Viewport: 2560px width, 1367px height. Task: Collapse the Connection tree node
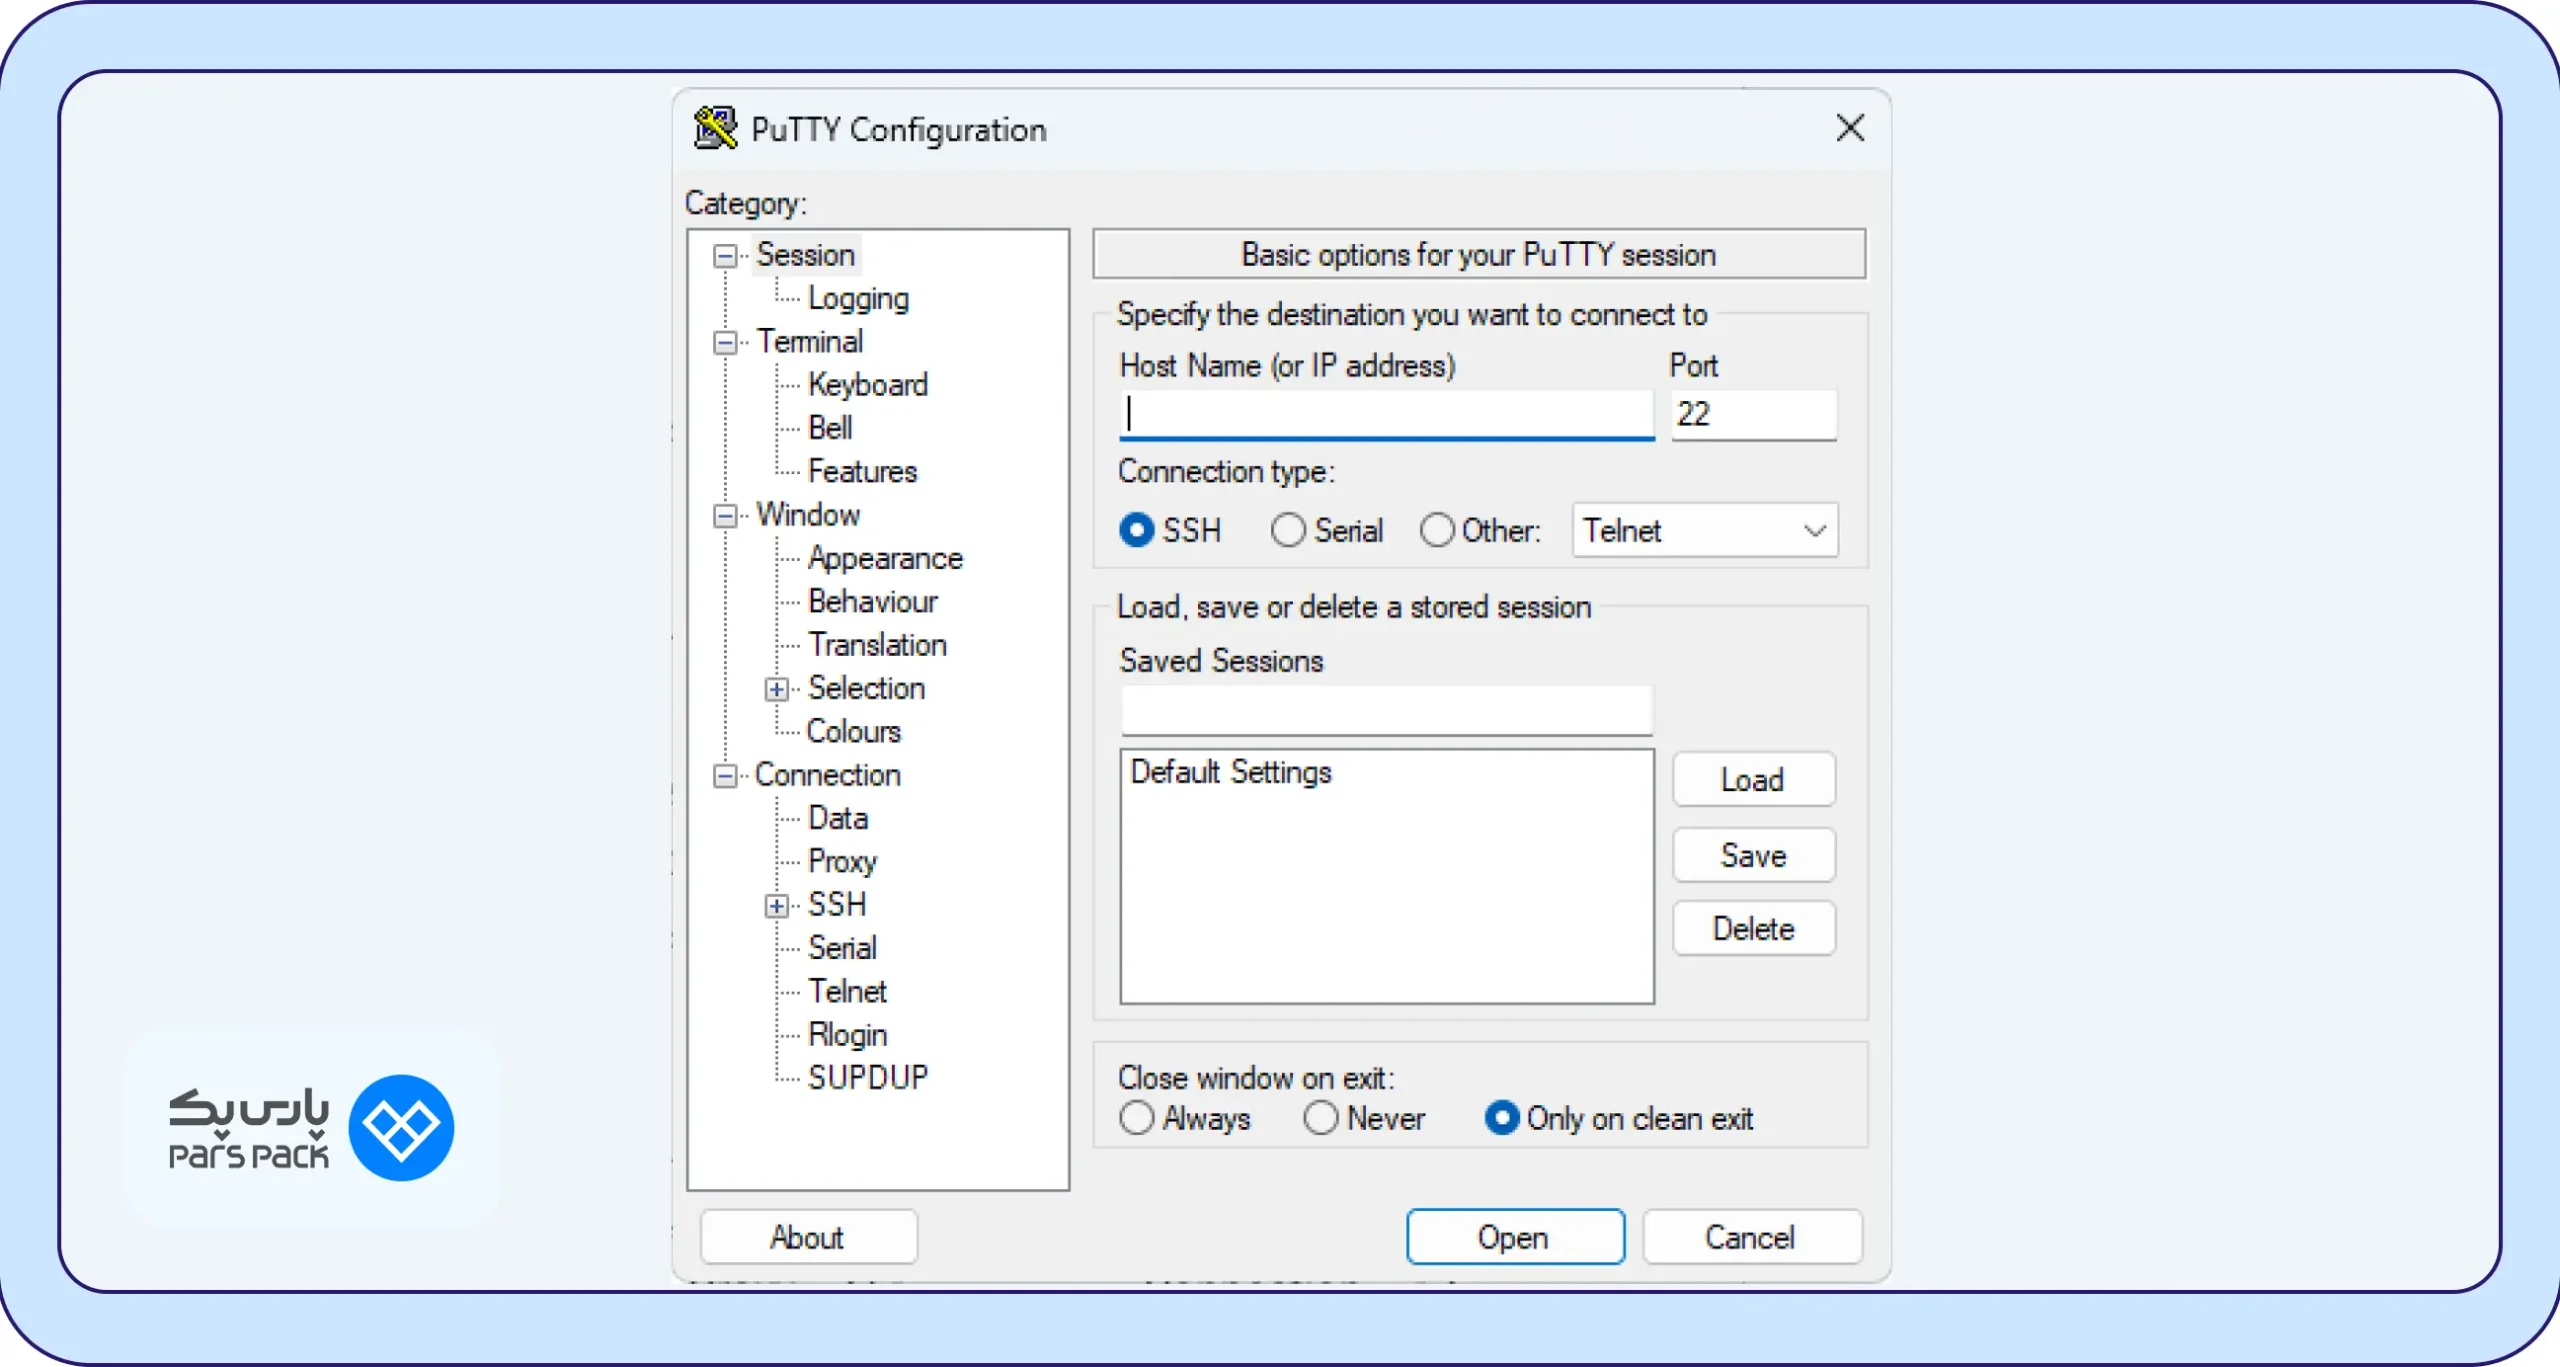coord(725,776)
